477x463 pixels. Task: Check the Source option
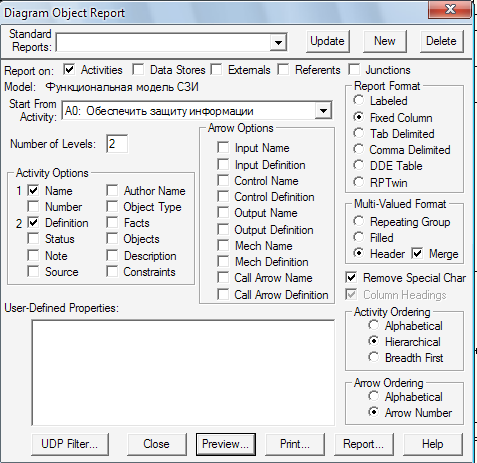[33, 272]
